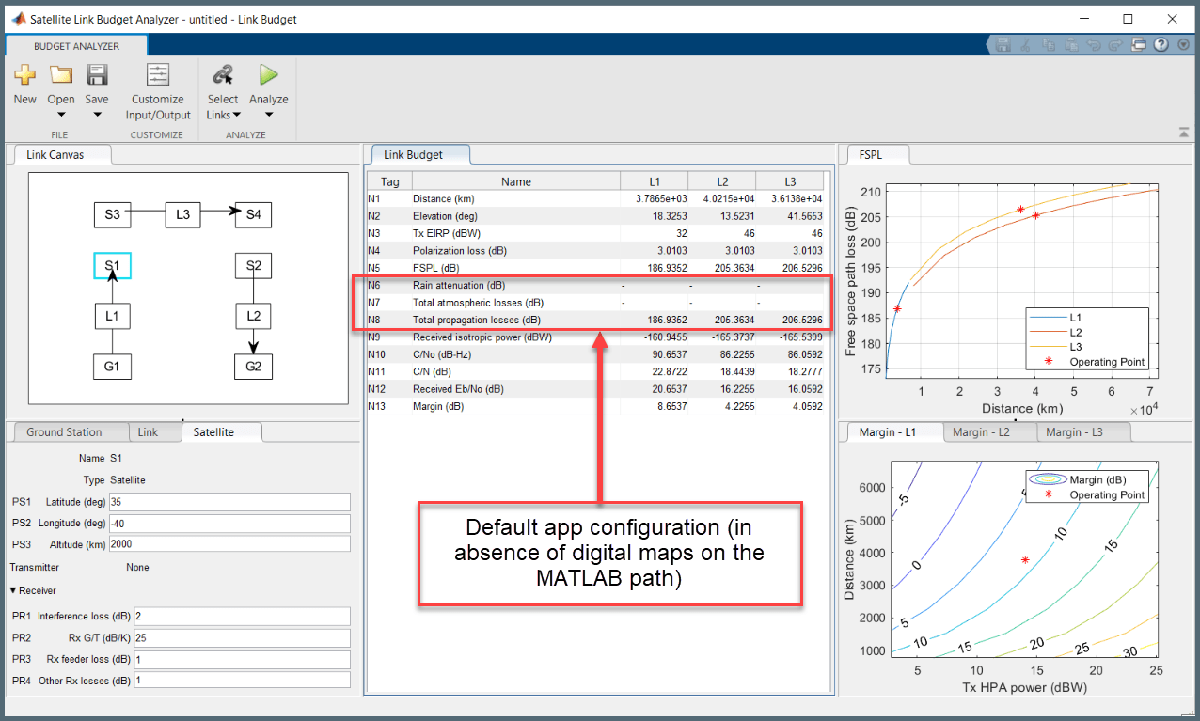1200x721 pixels.
Task: Edit the Rx feeder loss field
Action: coord(241,659)
